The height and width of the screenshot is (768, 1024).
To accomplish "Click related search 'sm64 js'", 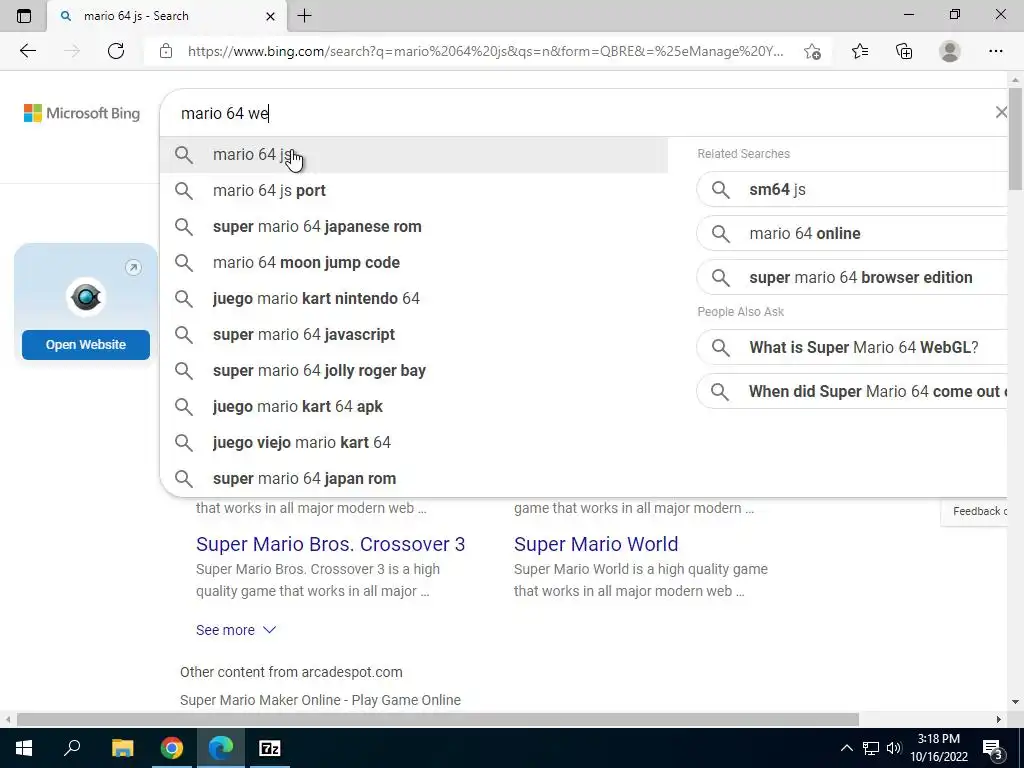I will pos(852,189).
